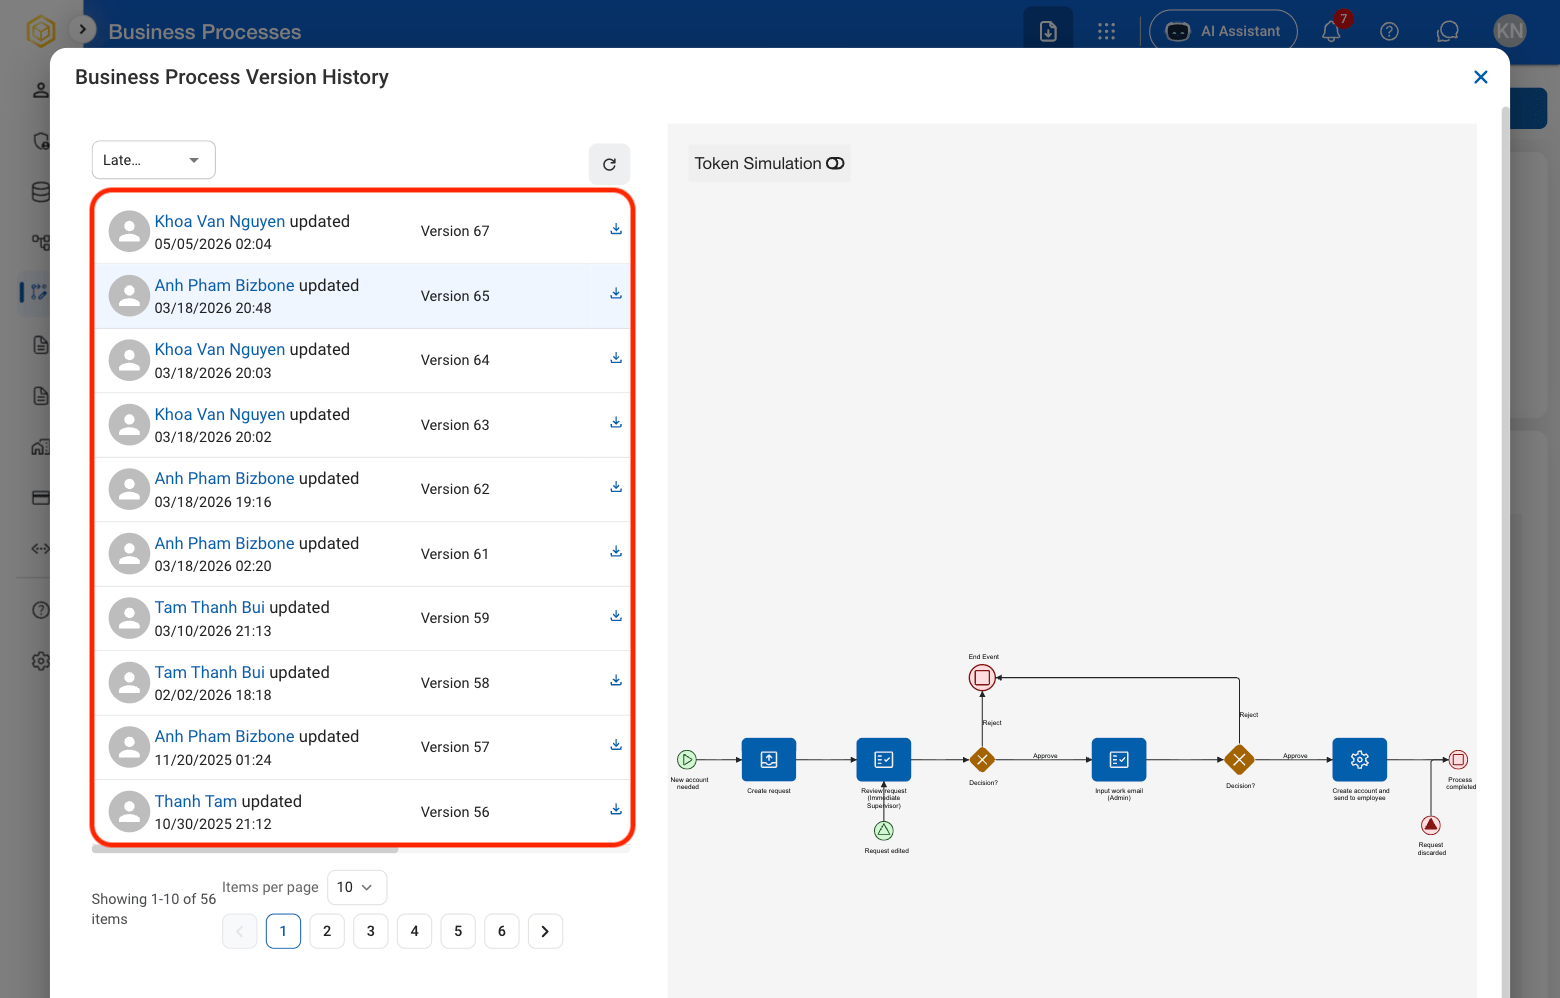The height and width of the screenshot is (998, 1560).
Task: Download Version 67 file
Action: (x=616, y=229)
